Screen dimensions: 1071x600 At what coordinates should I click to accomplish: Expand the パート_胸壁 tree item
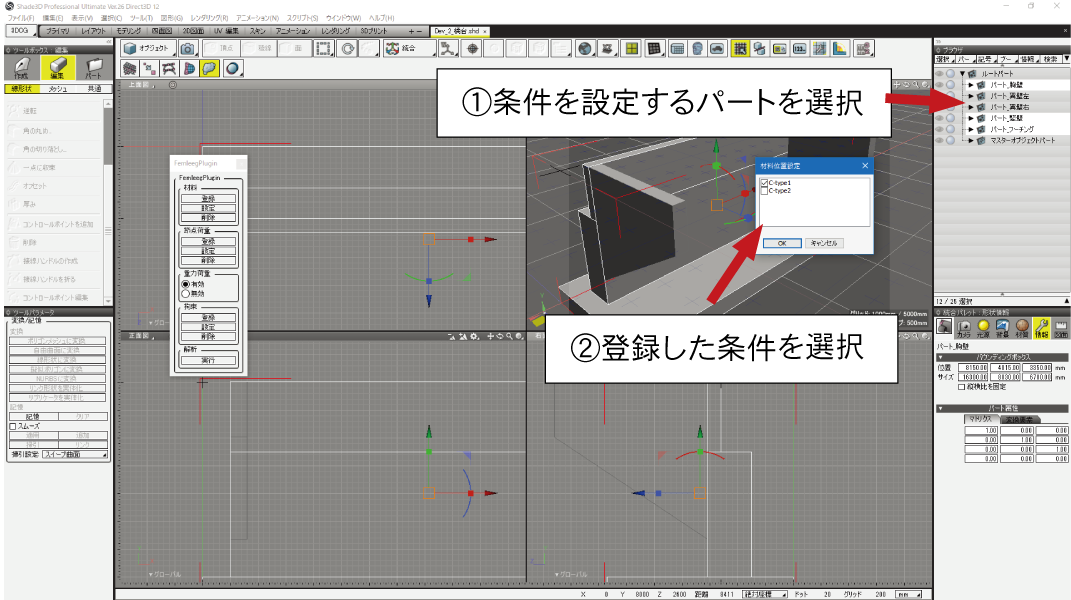coord(970,85)
